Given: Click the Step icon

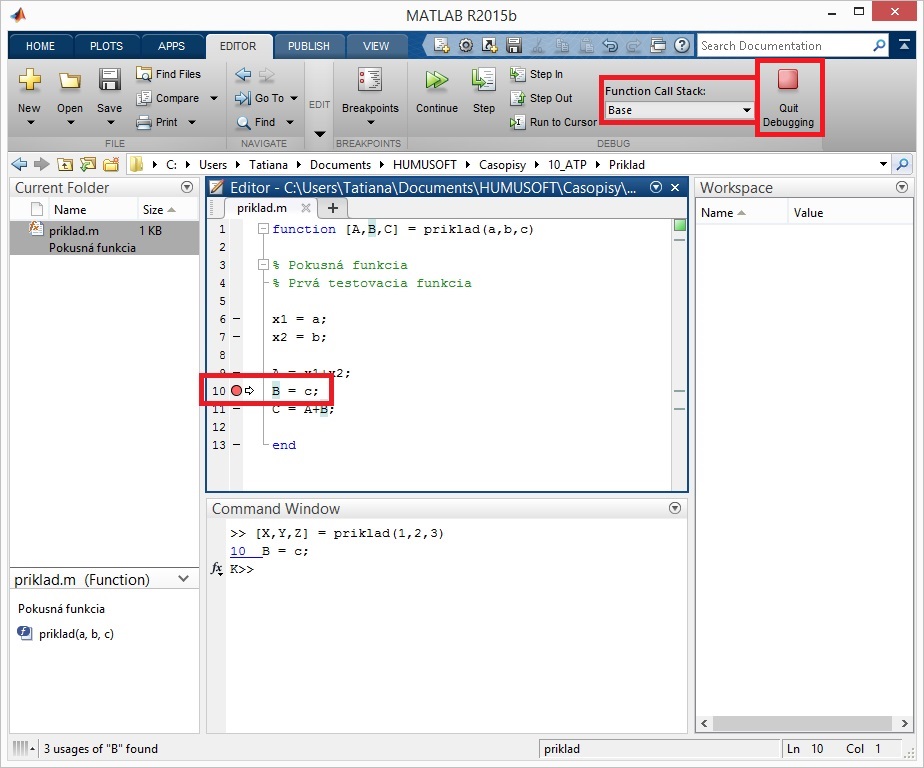Looking at the screenshot, I should click(483, 80).
